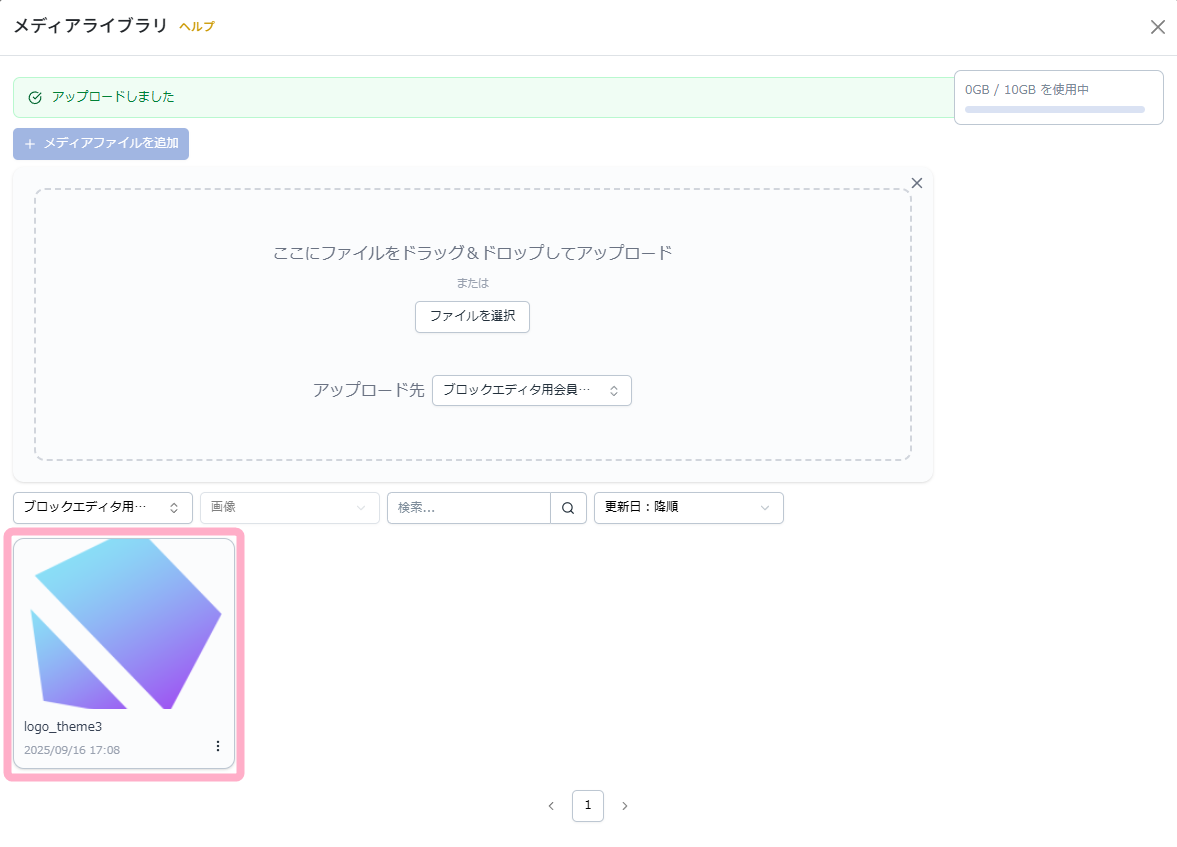Open the 画像 media type dropdown

289,508
